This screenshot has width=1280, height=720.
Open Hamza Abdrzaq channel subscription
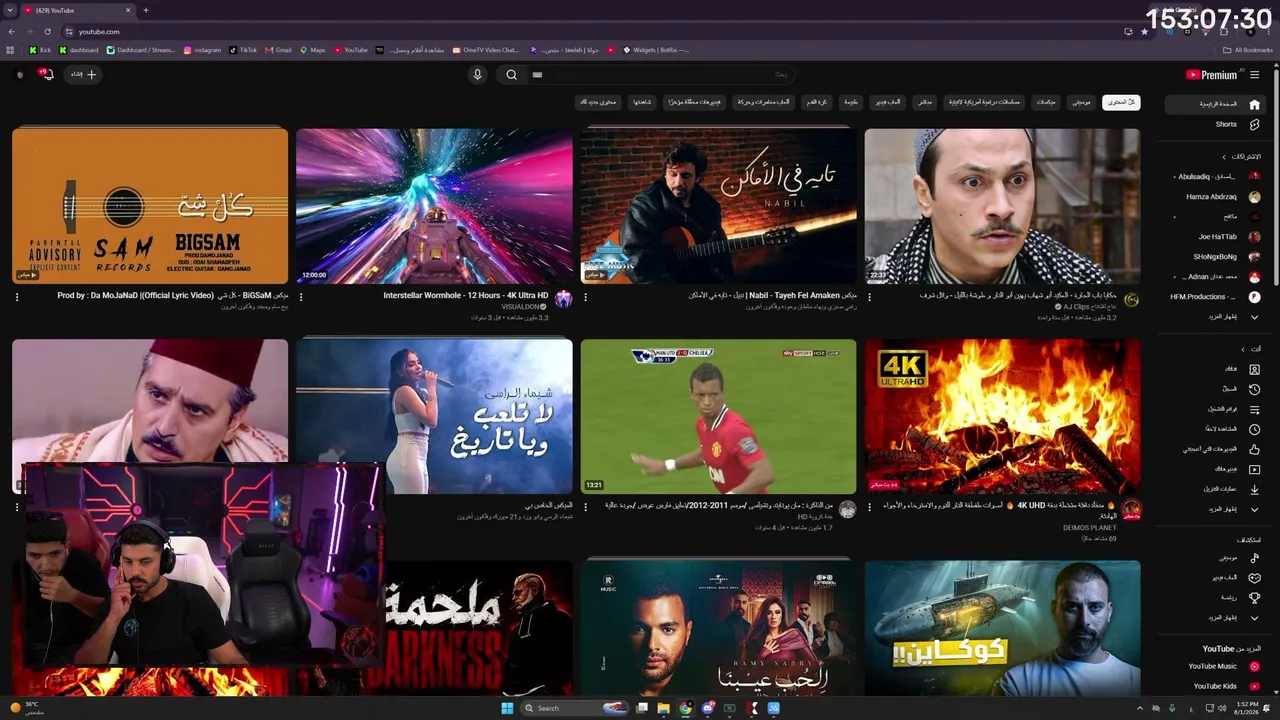[1214, 197]
